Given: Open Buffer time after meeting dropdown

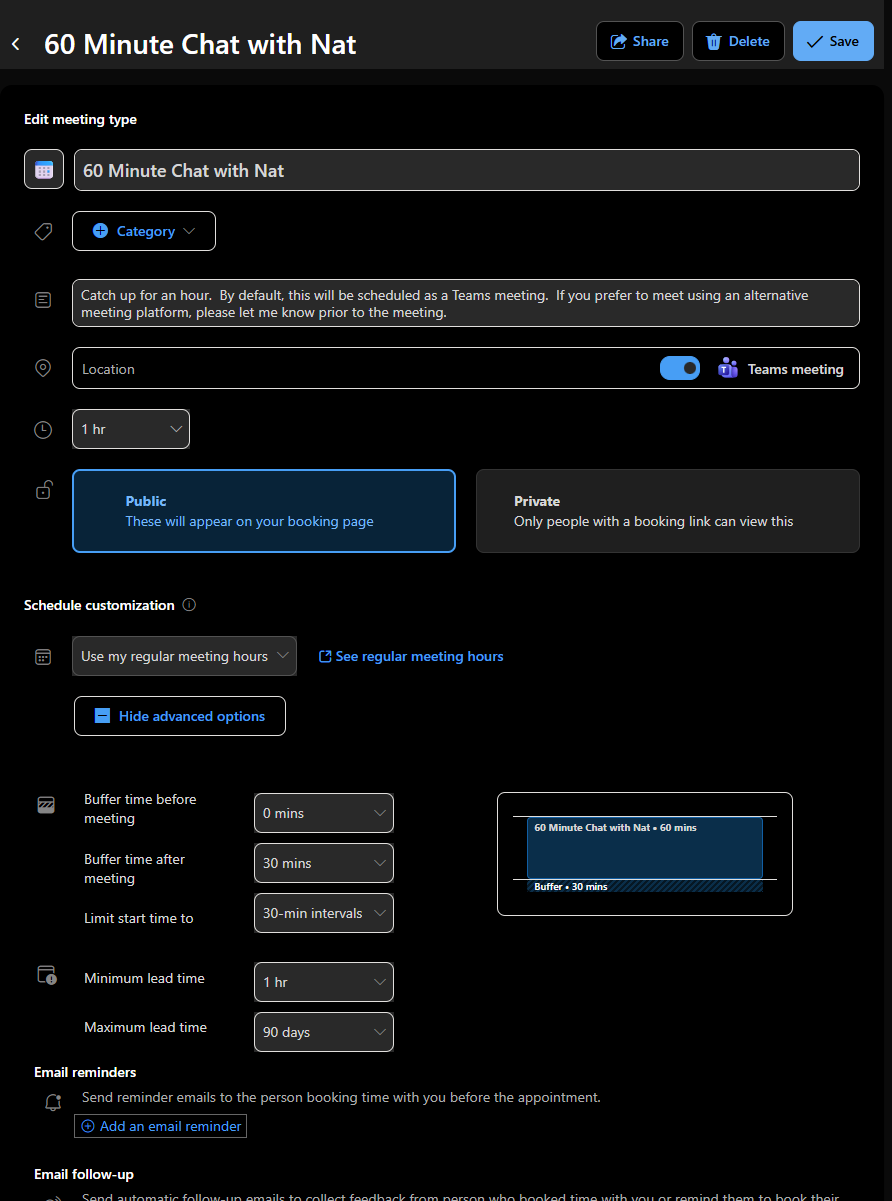Looking at the screenshot, I should (x=324, y=863).
